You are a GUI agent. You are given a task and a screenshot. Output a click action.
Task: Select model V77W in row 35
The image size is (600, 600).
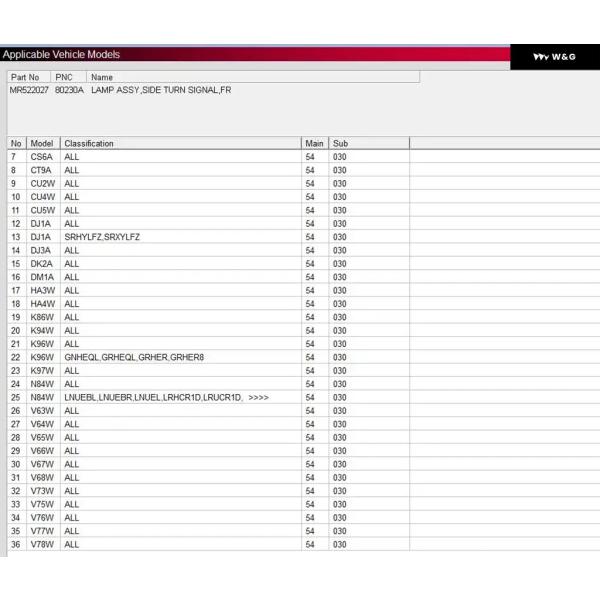point(42,532)
